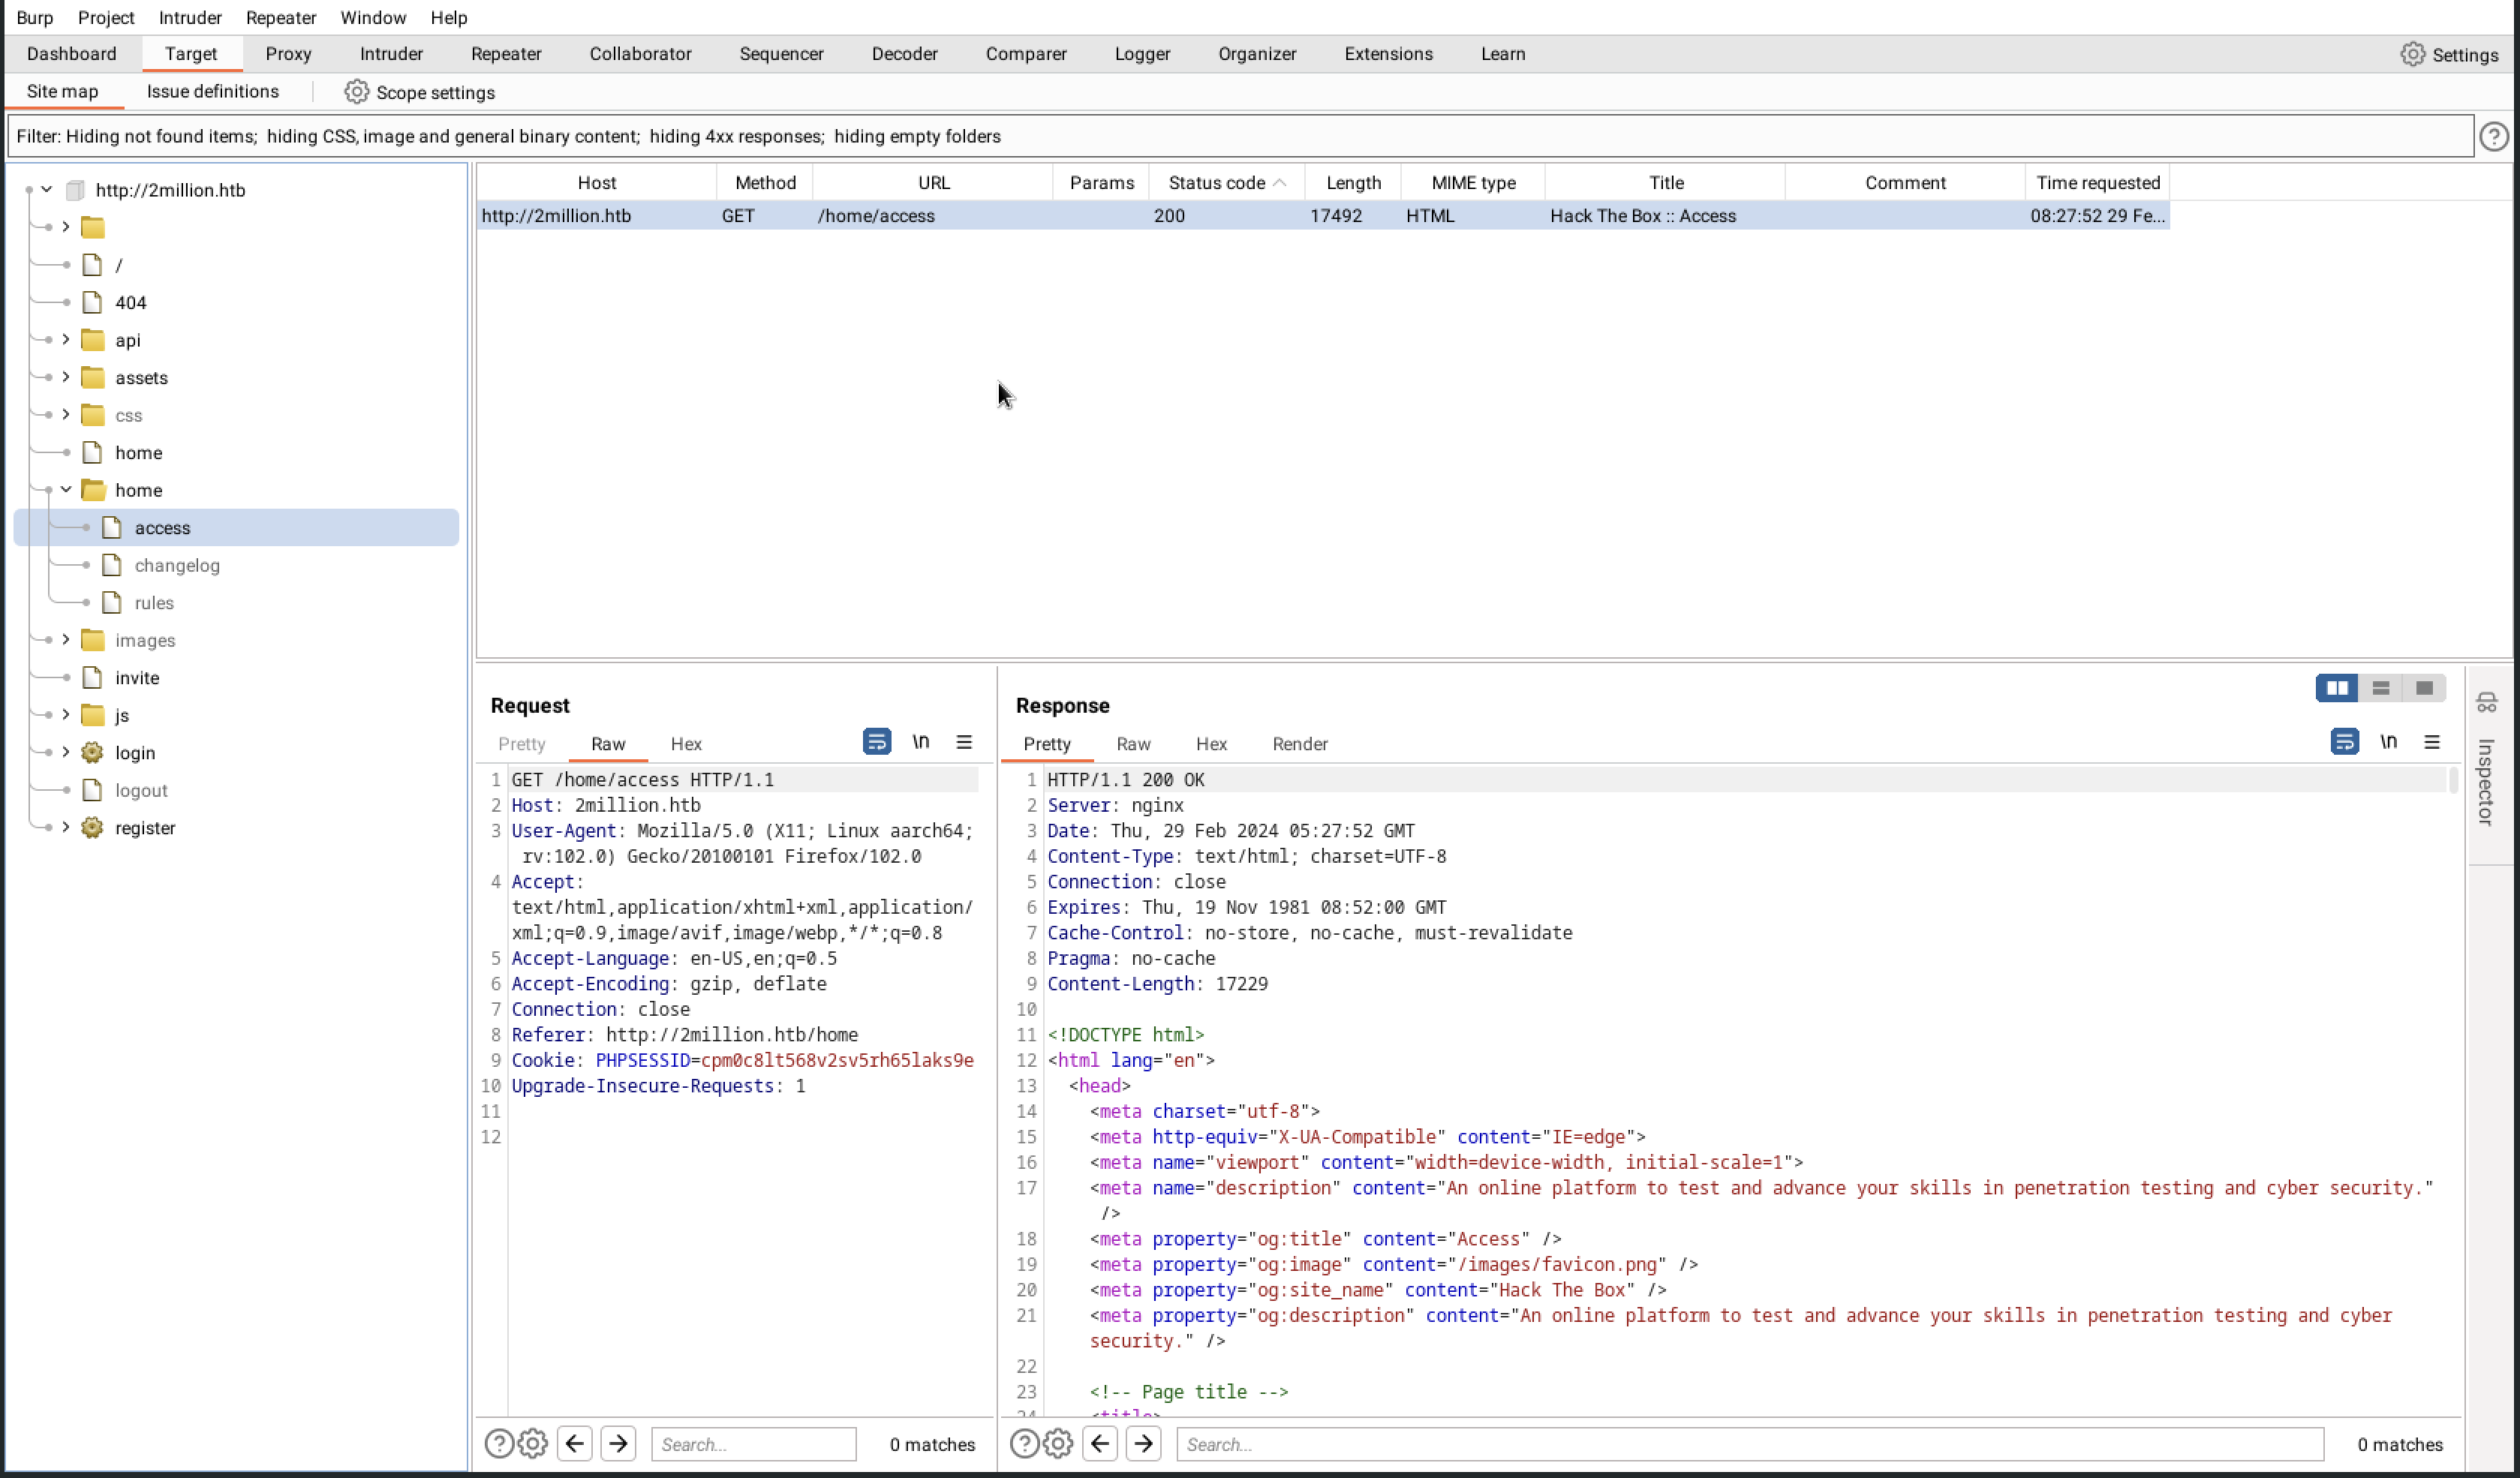The image size is (2520, 1478).
Task: Click Scope settings button
Action: [420, 92]
